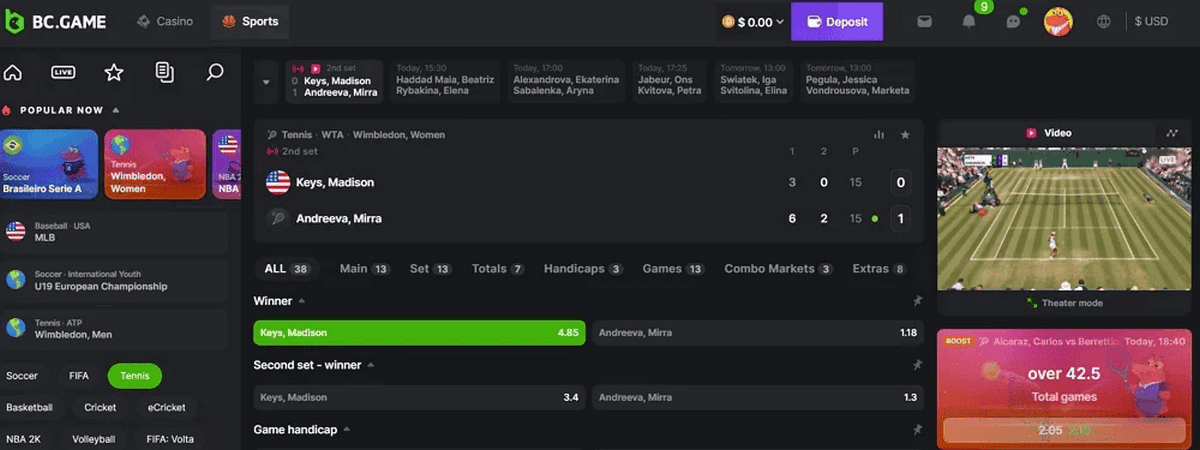Open the language globe icon
Screen dimensions: 1200x450
(1104, 22)
